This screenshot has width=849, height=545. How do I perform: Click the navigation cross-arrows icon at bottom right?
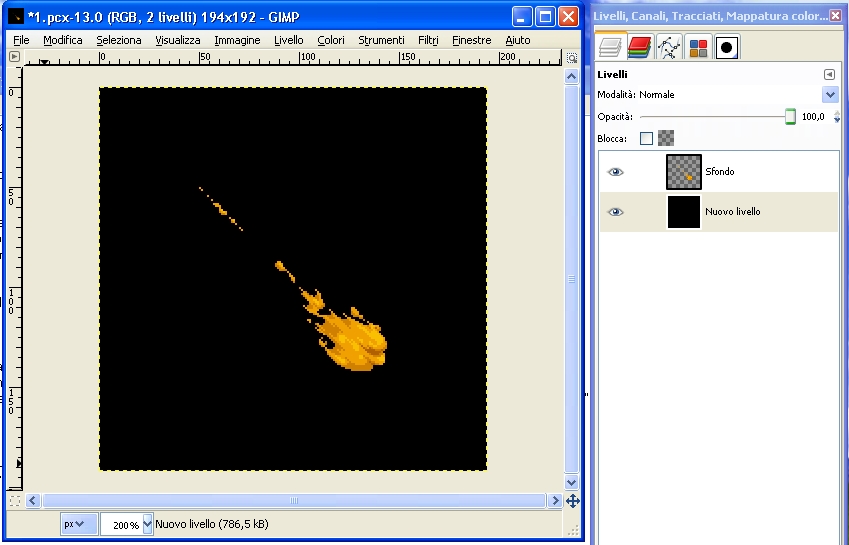572,501
